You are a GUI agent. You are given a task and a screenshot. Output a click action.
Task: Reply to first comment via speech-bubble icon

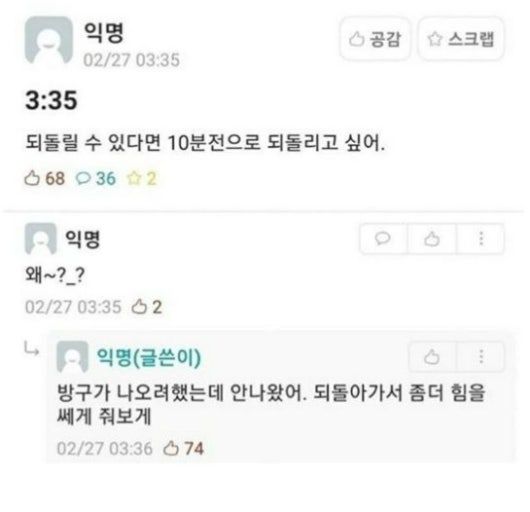pyautogui.click(x=383, y=238)
